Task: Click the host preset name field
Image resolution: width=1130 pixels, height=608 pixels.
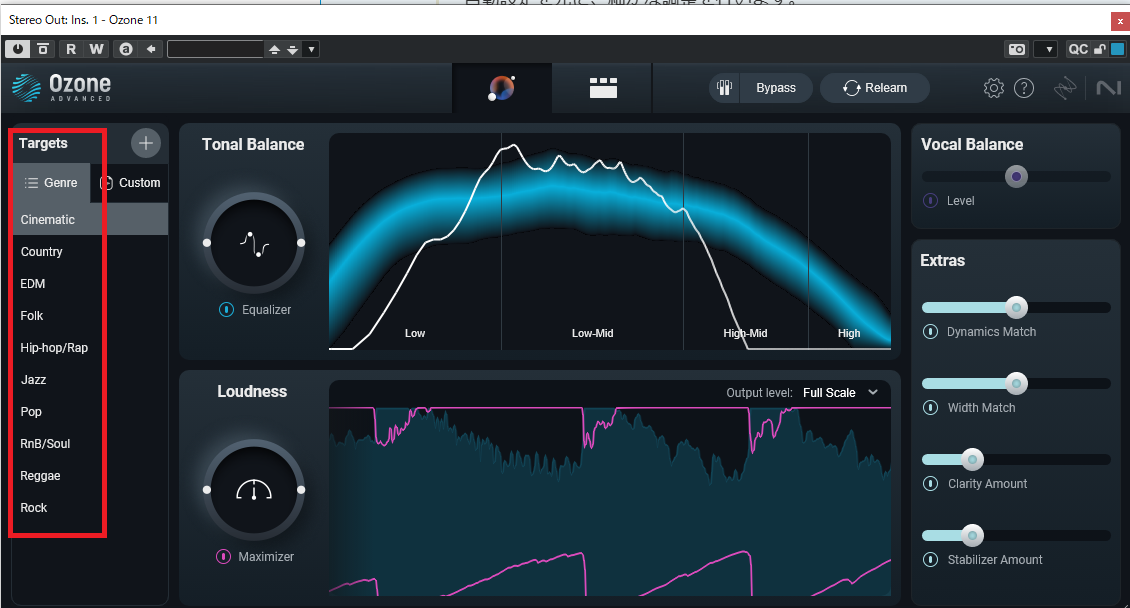Action: point(215,49)
